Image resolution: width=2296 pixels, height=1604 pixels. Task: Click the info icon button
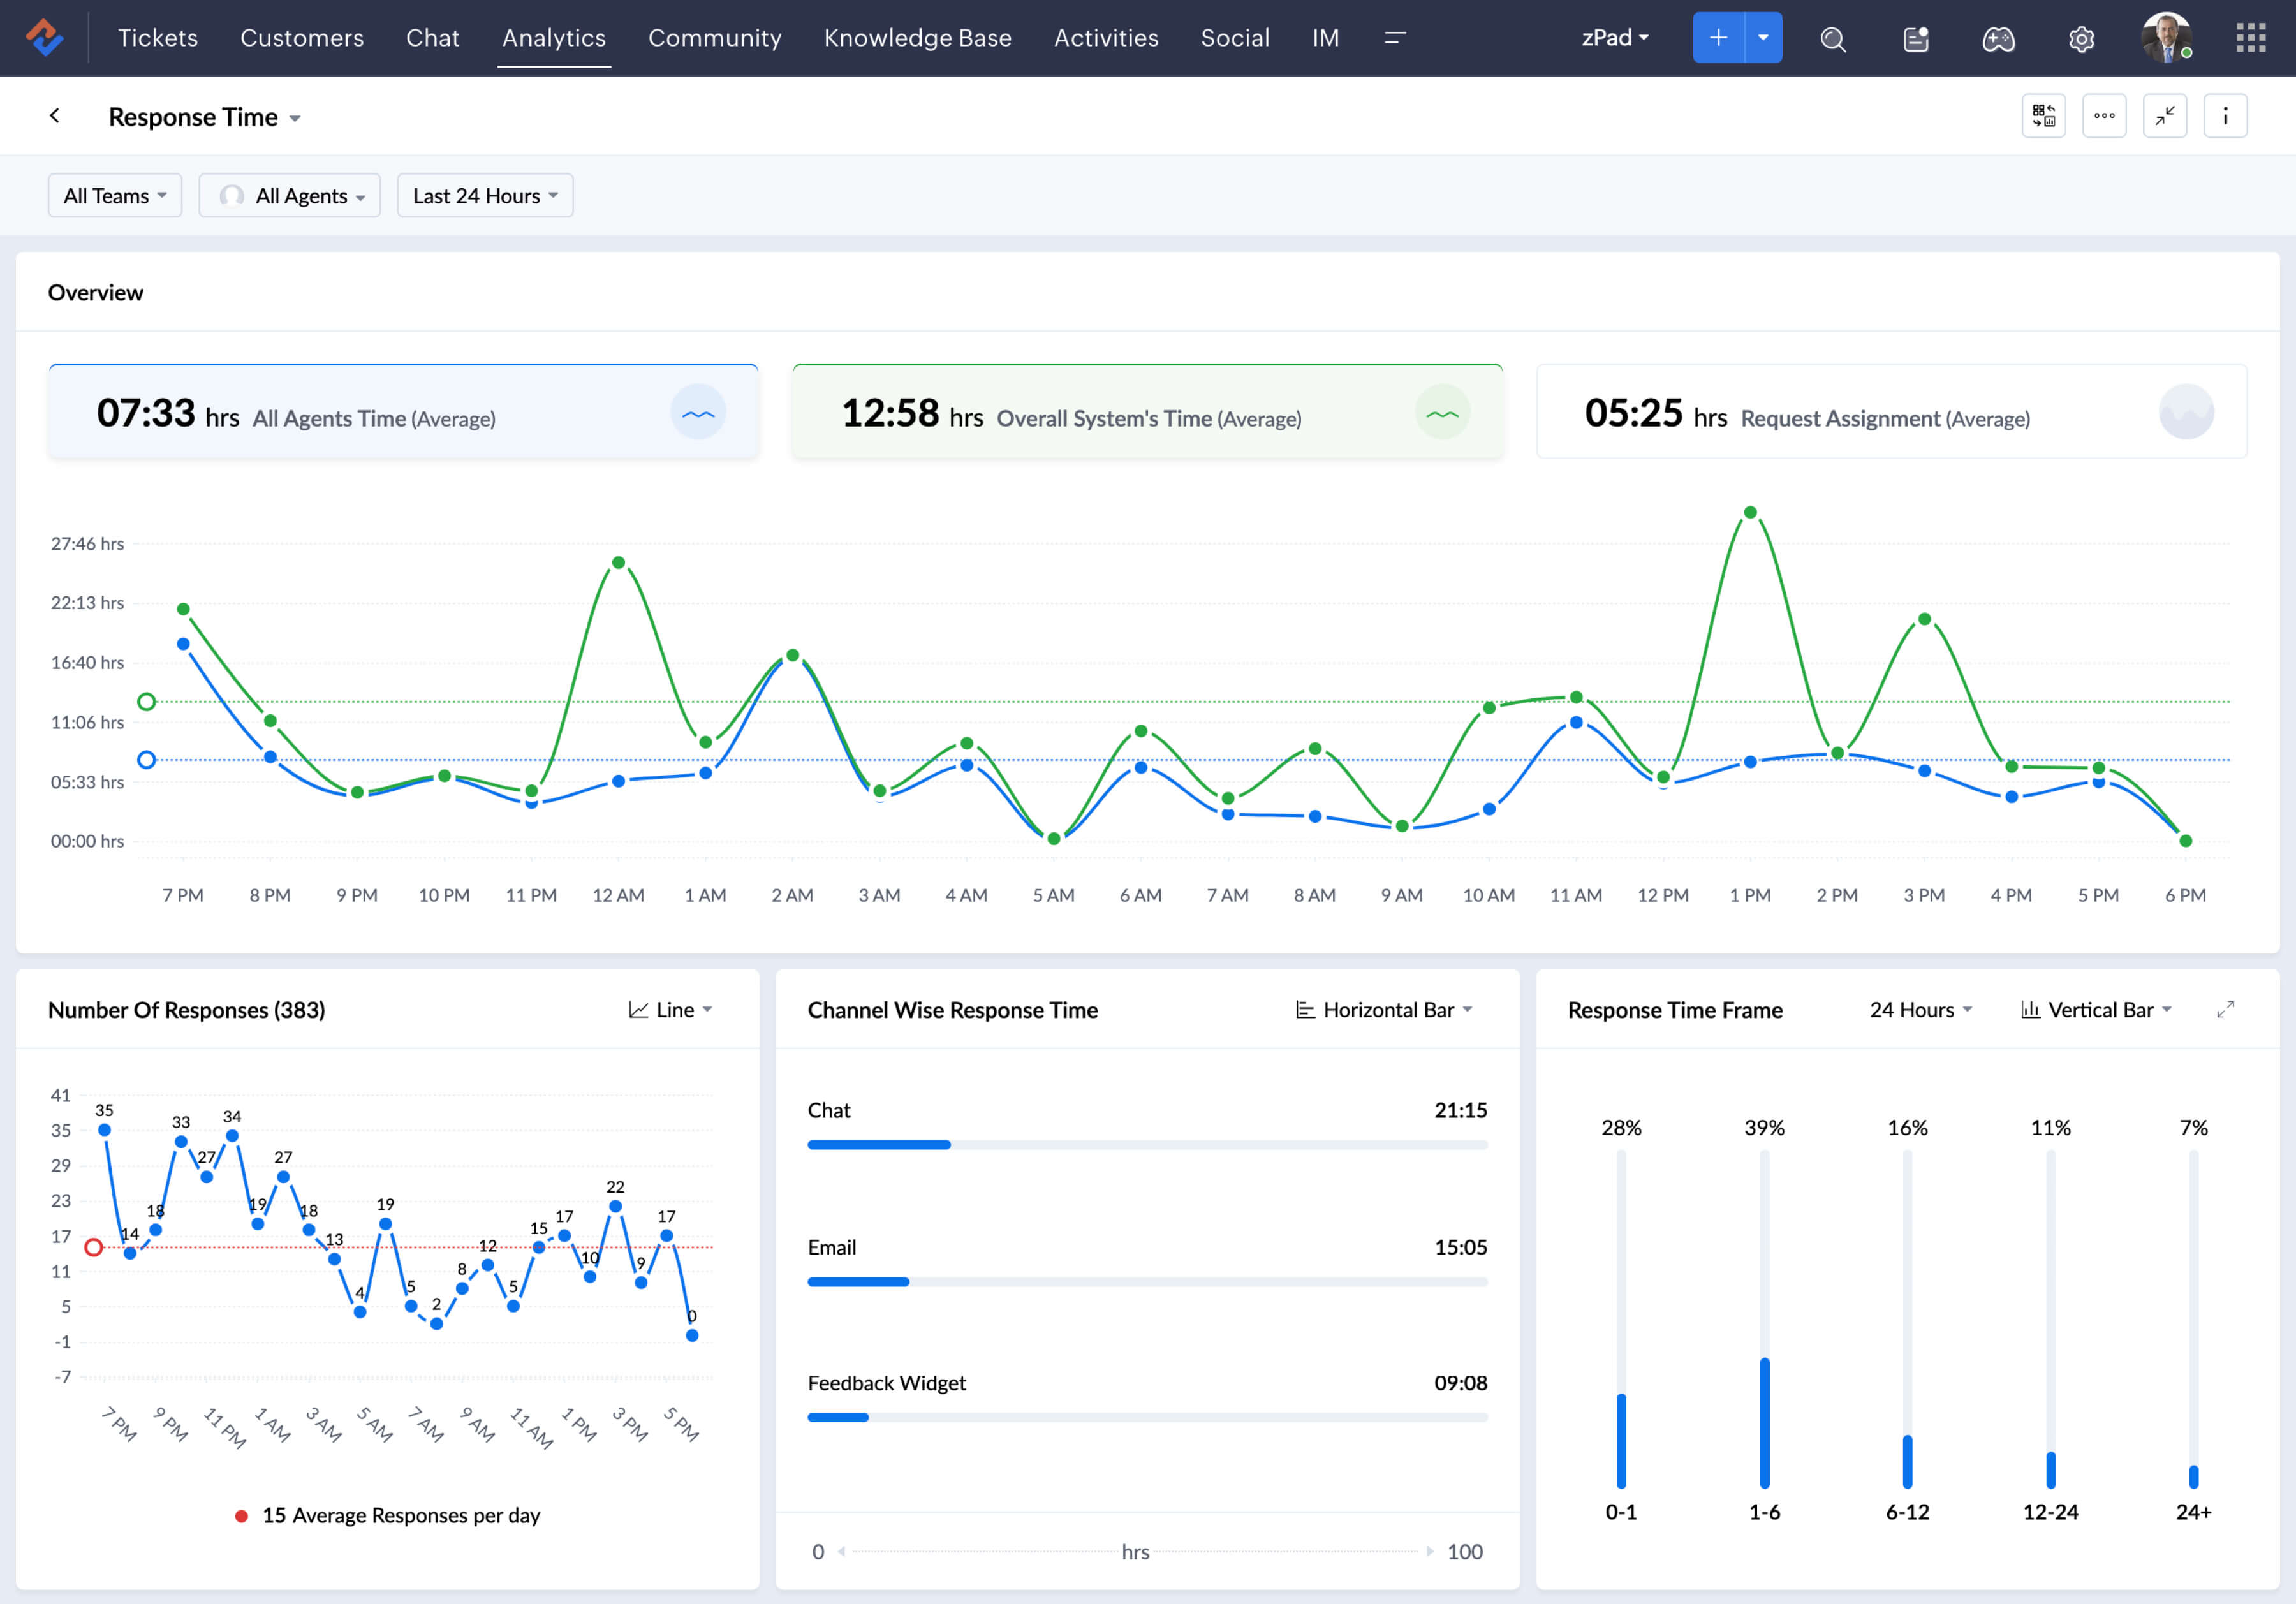[2225, 116]
